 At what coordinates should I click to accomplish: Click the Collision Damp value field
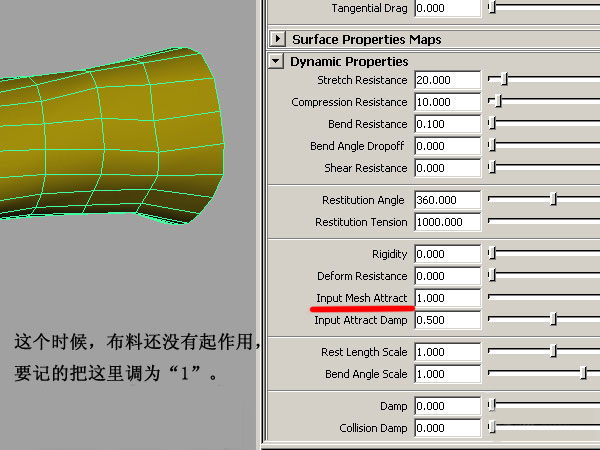coord(447,428)
